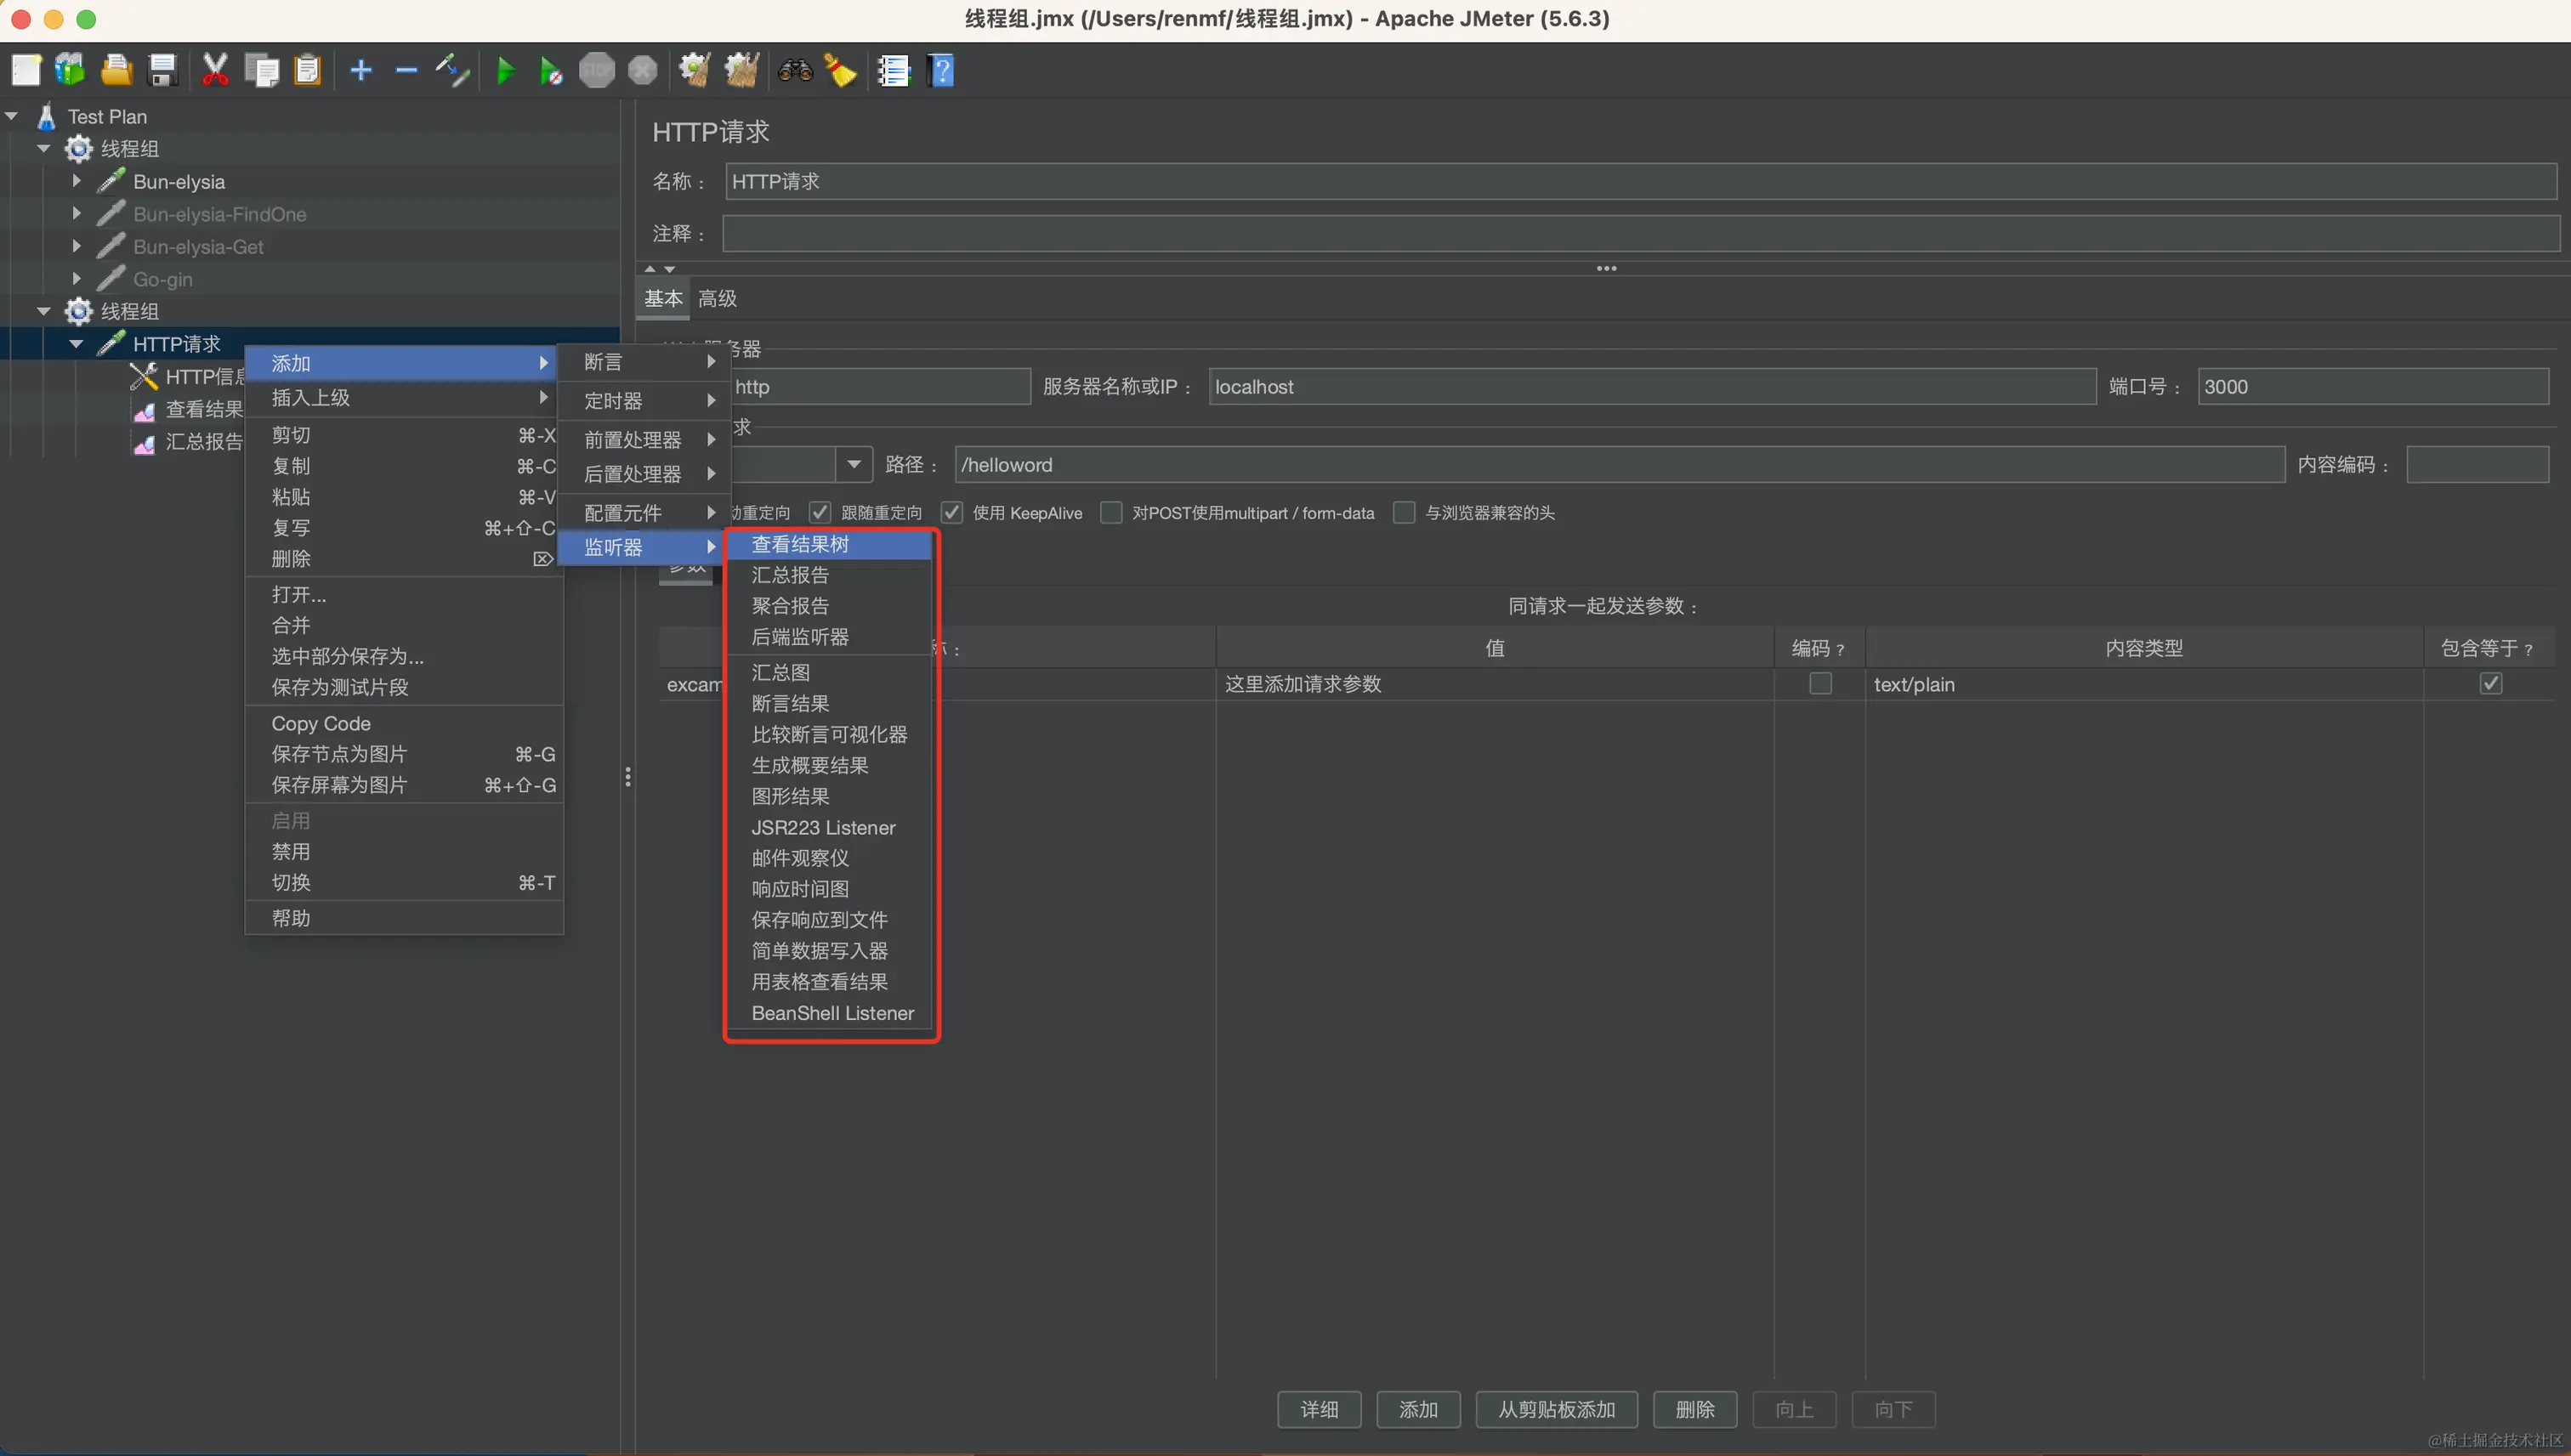Choose 查看结果树 from listener submenu
Viewport: 2571px width, 1456px height.
coord(830,544)
